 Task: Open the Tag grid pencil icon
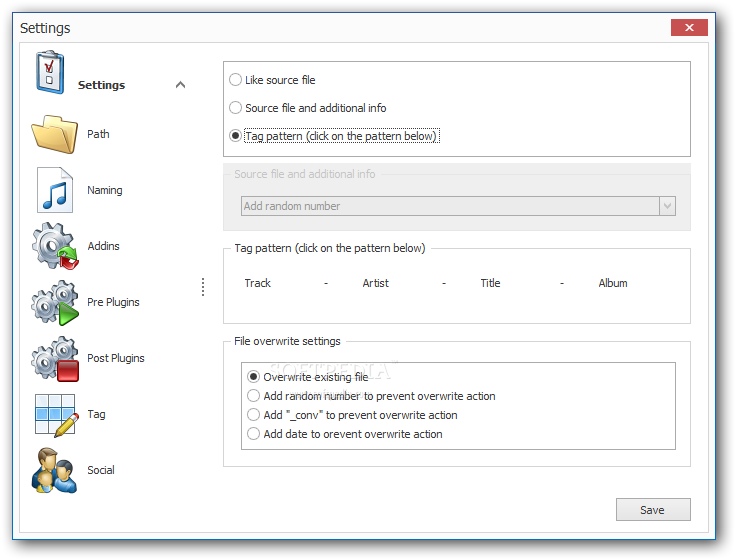click(x=56, y=415)
